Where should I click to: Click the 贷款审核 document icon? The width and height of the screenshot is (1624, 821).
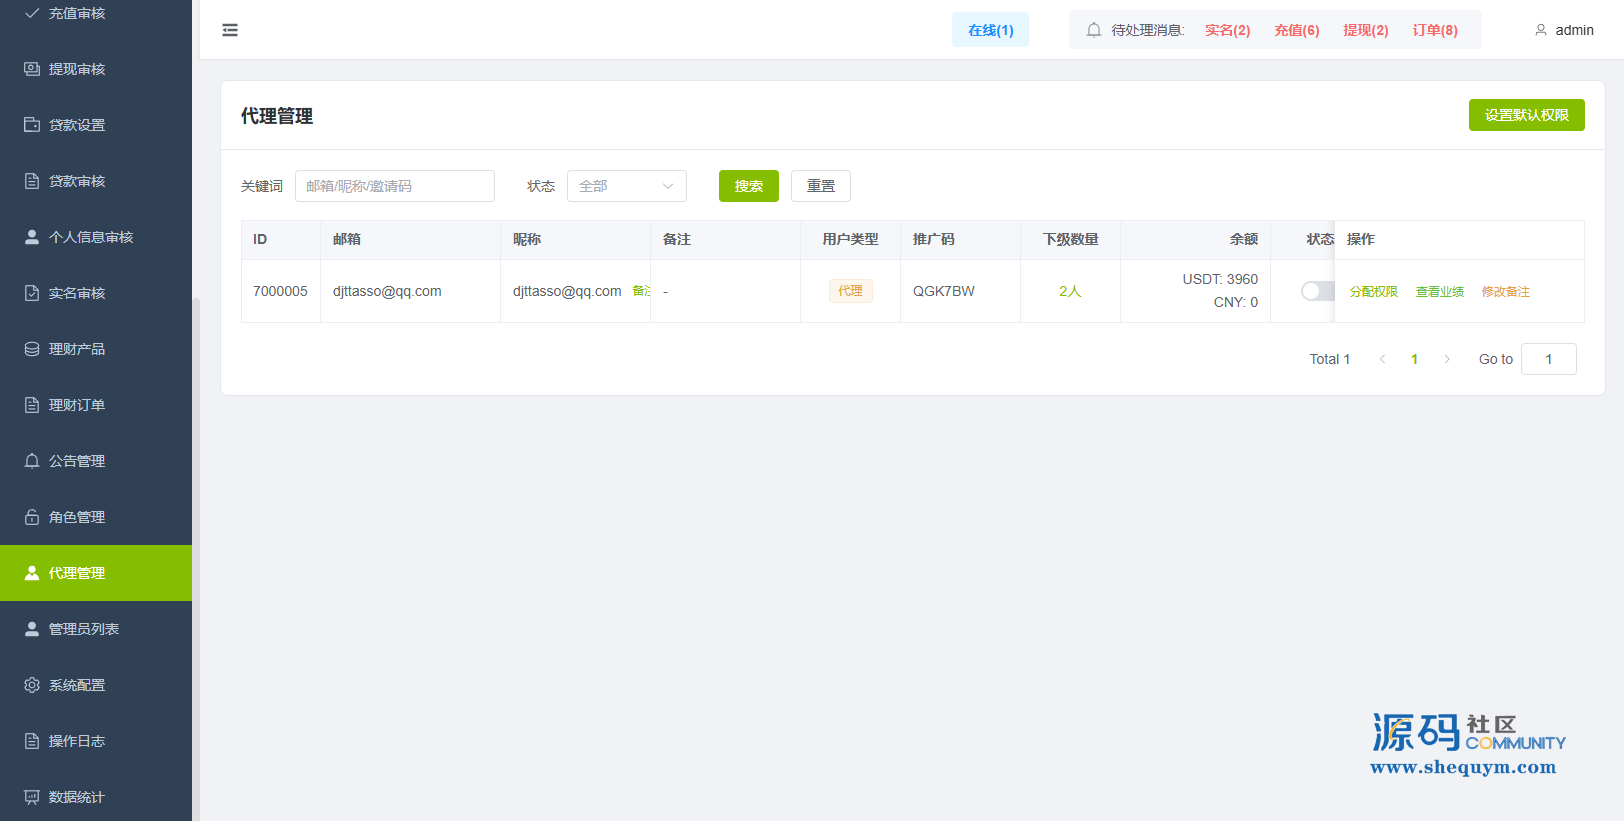click(32, 181)
